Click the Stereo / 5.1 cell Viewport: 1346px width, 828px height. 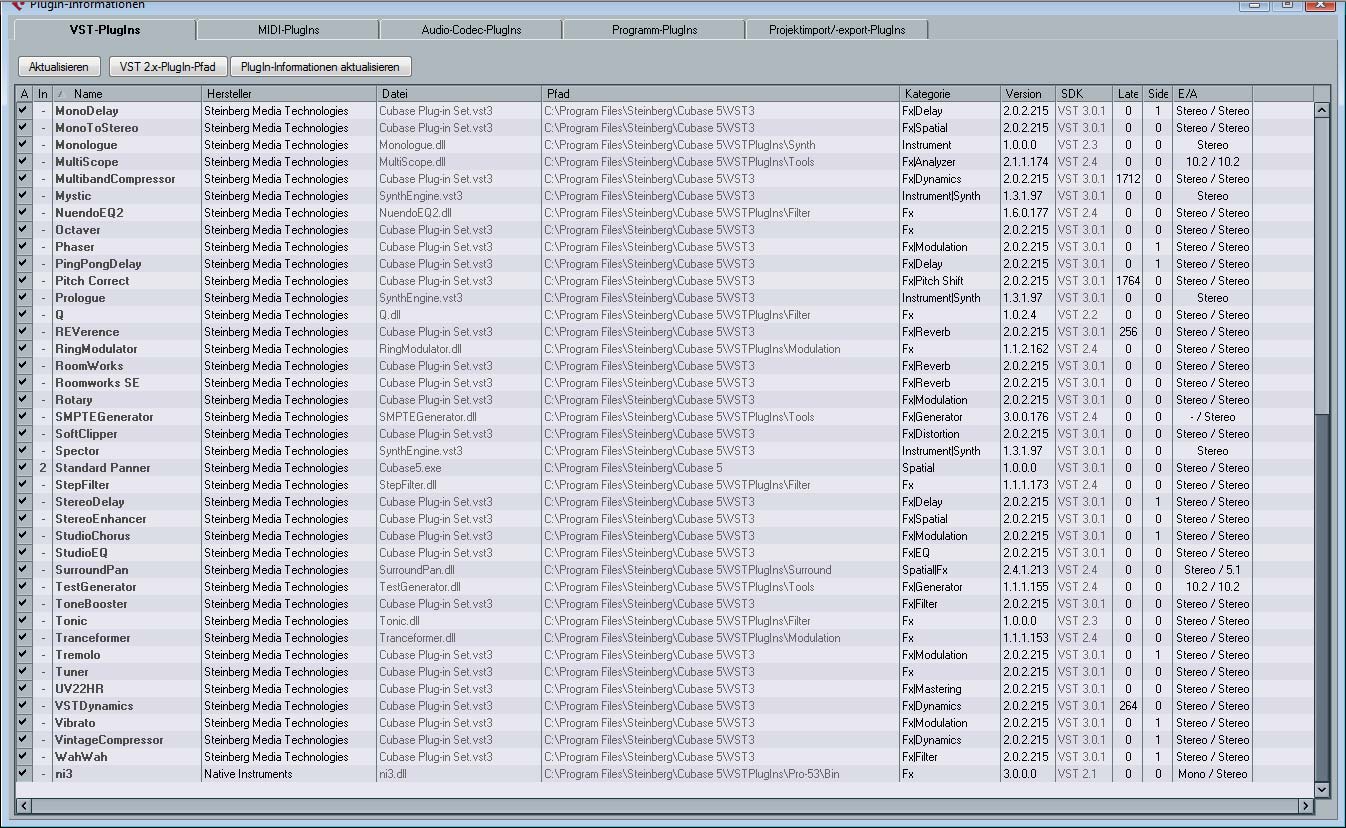(1212, 570)
